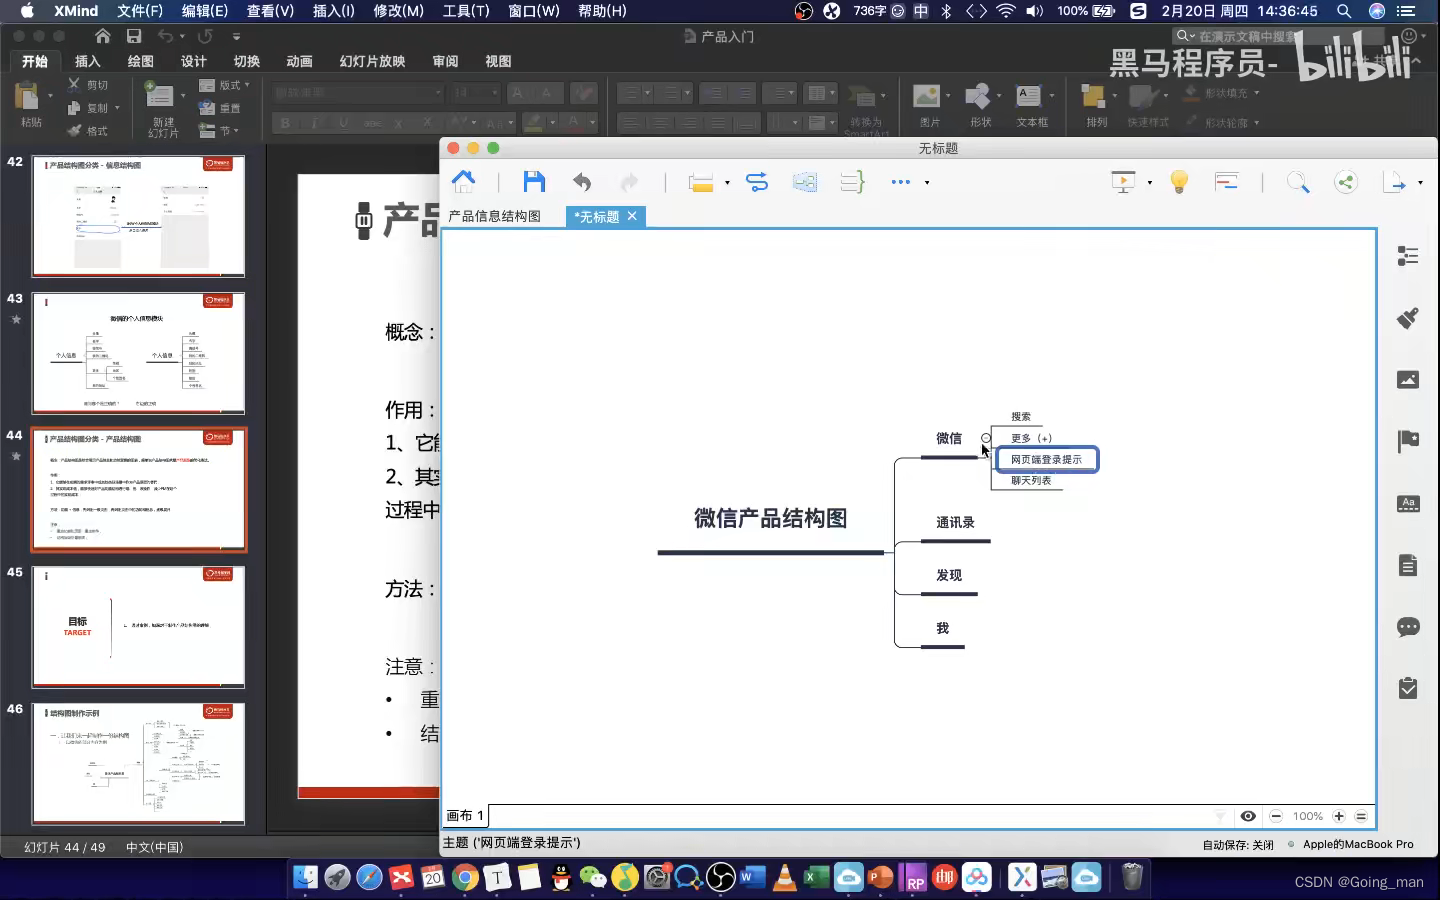Select the 网页端登录提示 subtopic
The width and height of the screenshot is (1440, 900).
pos(1046,459)
